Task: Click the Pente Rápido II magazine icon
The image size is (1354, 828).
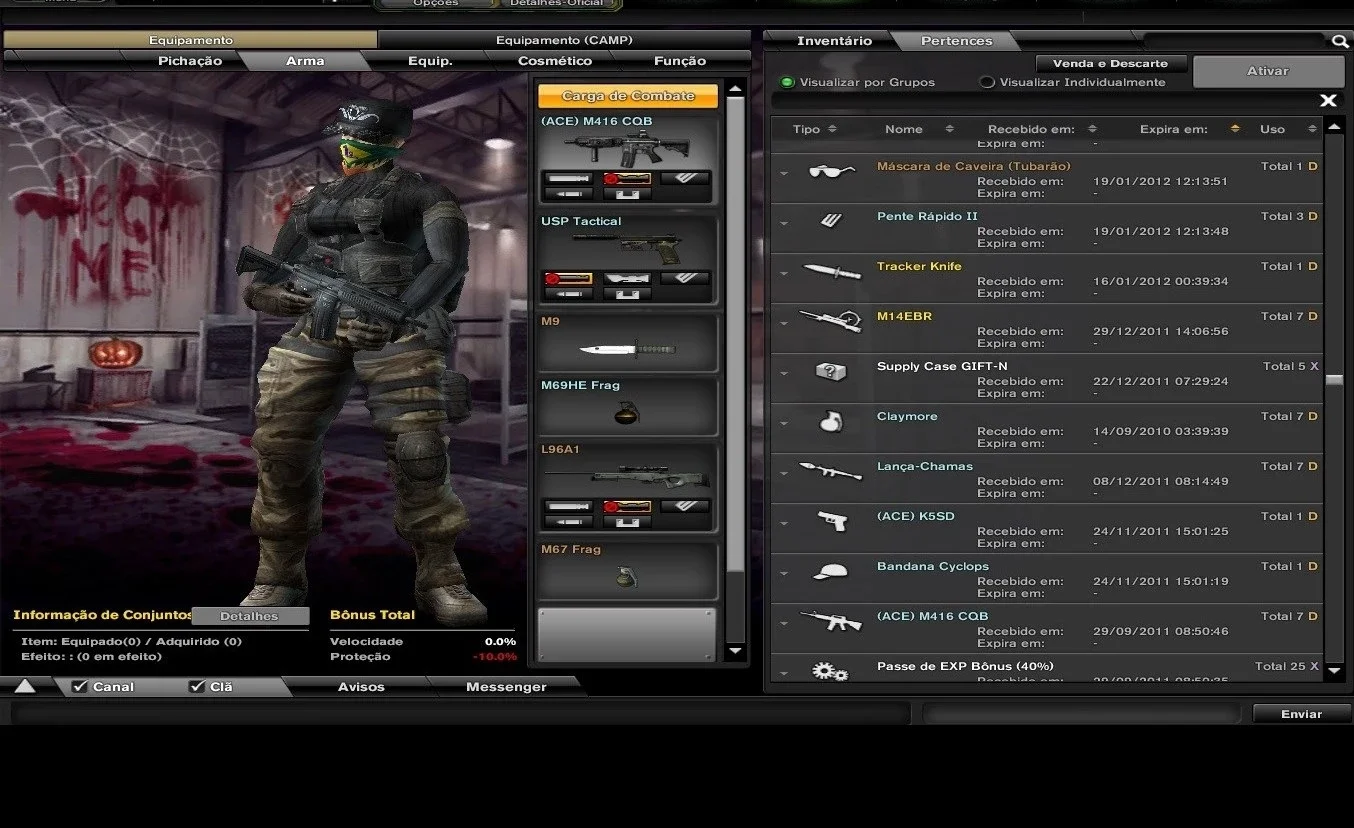Action: click(831, 221)
